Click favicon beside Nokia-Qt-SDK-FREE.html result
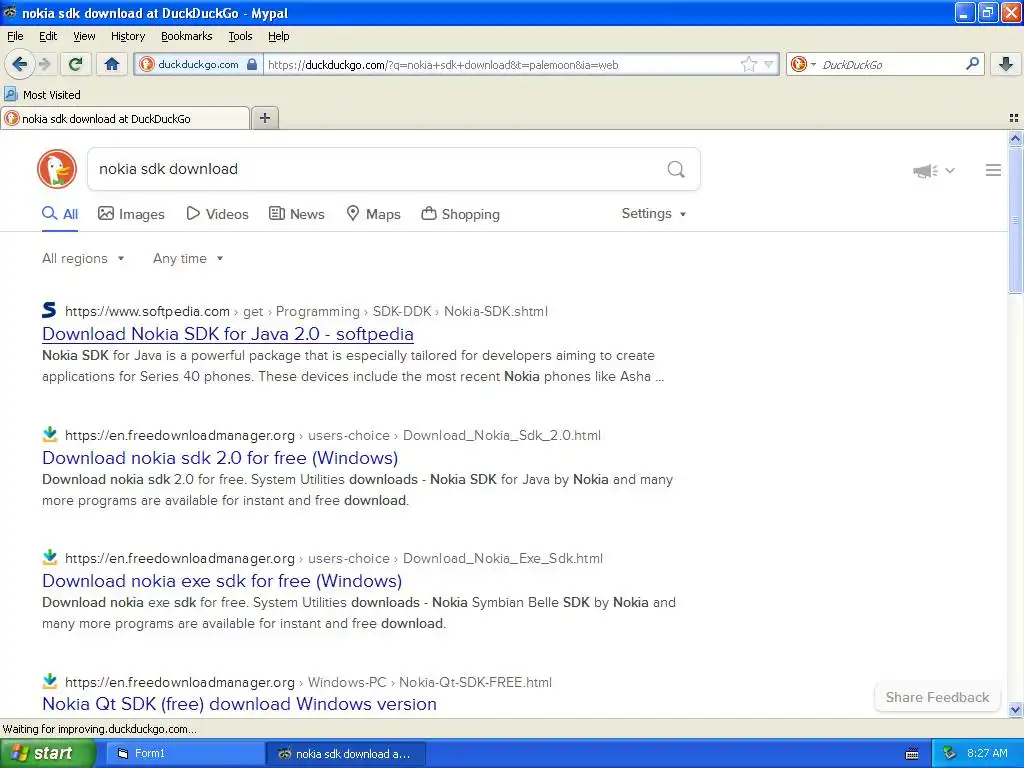 [x=50, y=680]
